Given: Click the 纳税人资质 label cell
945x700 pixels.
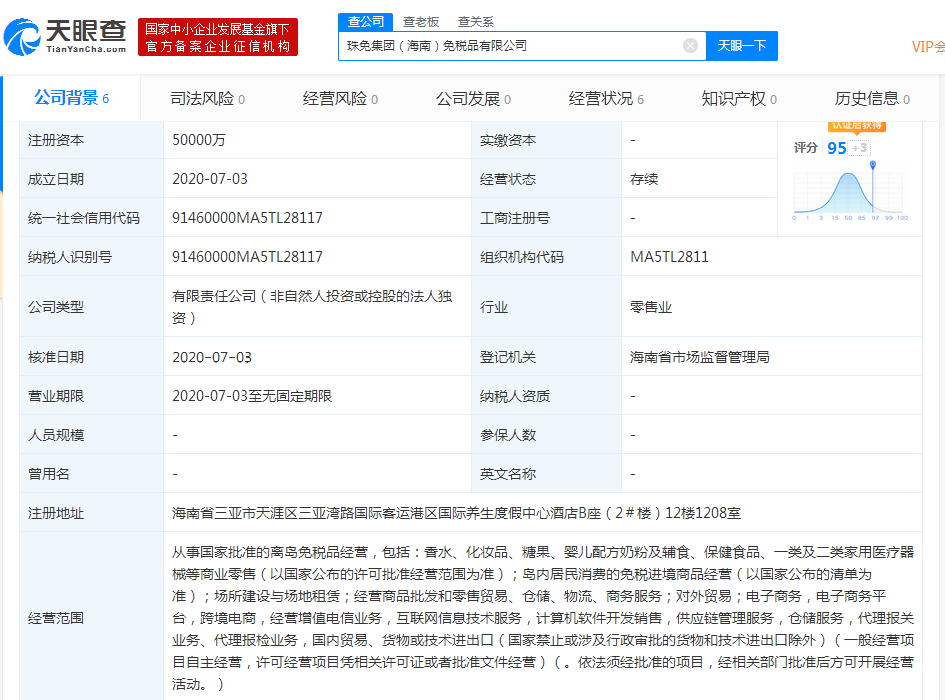Looking at the screenshot, I should (x=546, y=396).
